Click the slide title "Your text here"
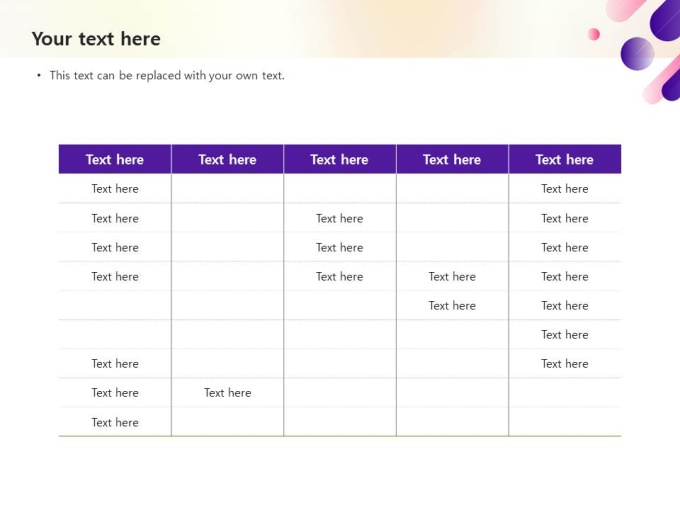680x510 pixels. coord(96,39)
